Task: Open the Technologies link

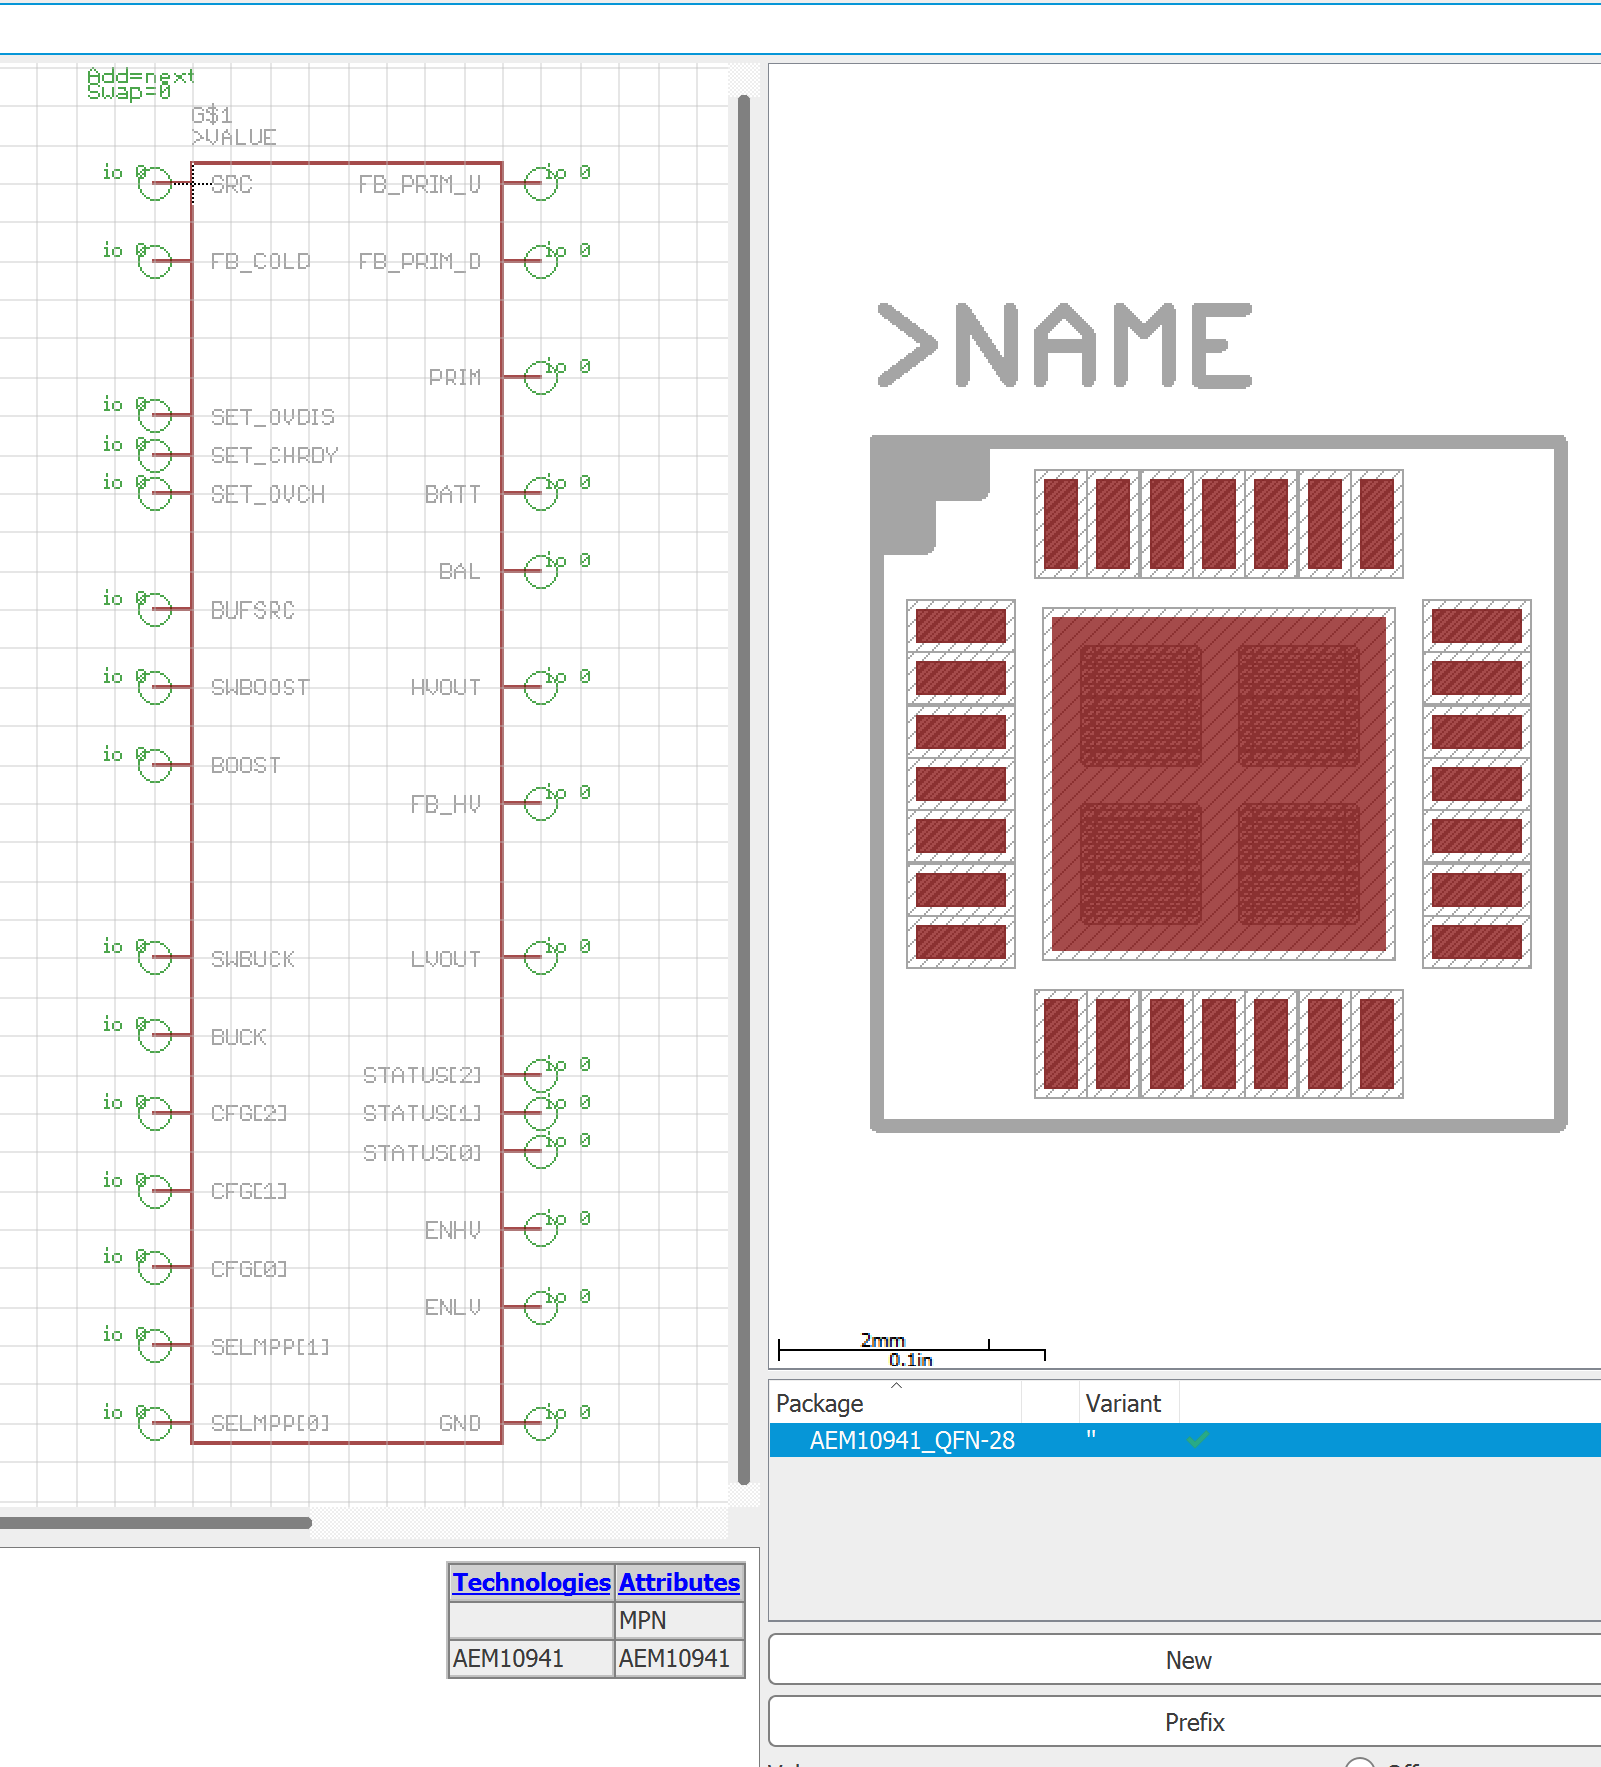Action: click(531, 1583)
